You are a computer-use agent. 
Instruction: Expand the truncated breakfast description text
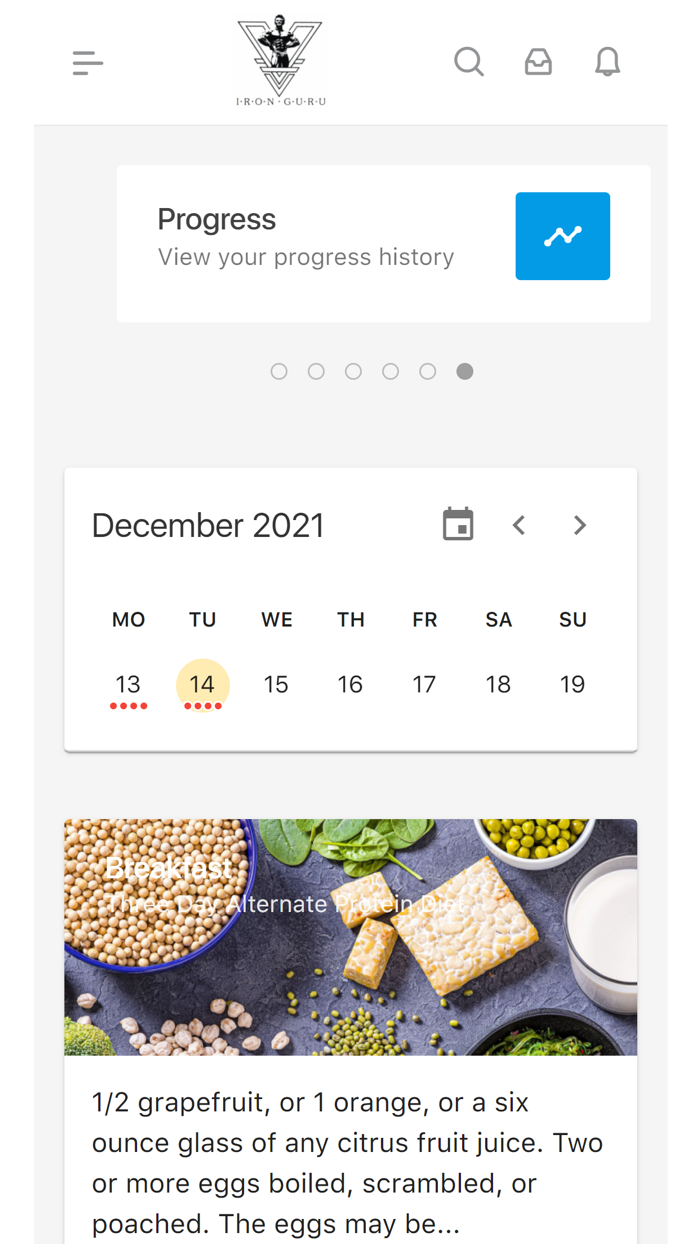click(348, 1163)
